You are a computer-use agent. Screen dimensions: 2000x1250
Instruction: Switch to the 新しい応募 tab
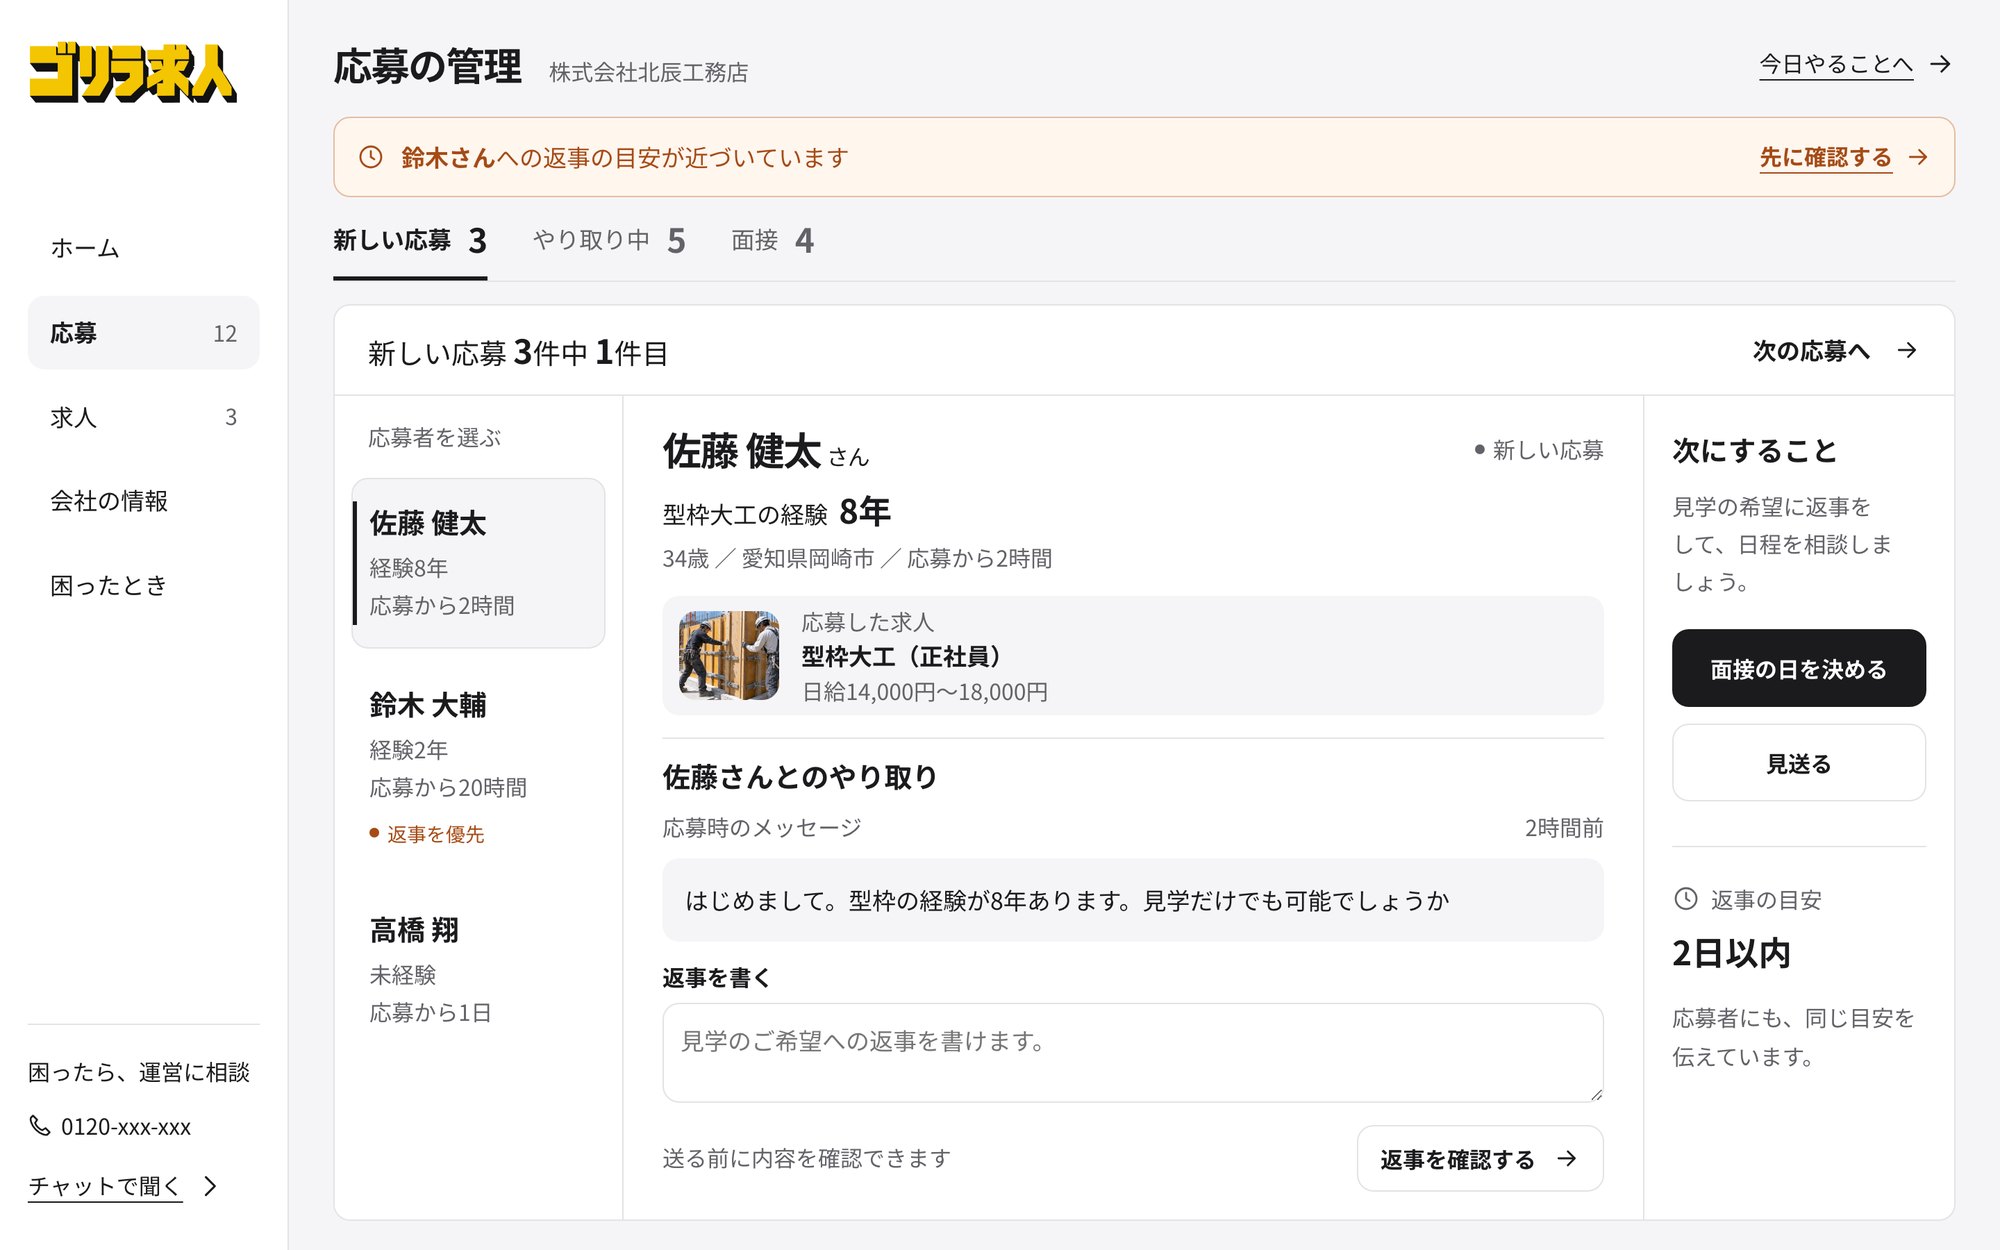(410, 241)
